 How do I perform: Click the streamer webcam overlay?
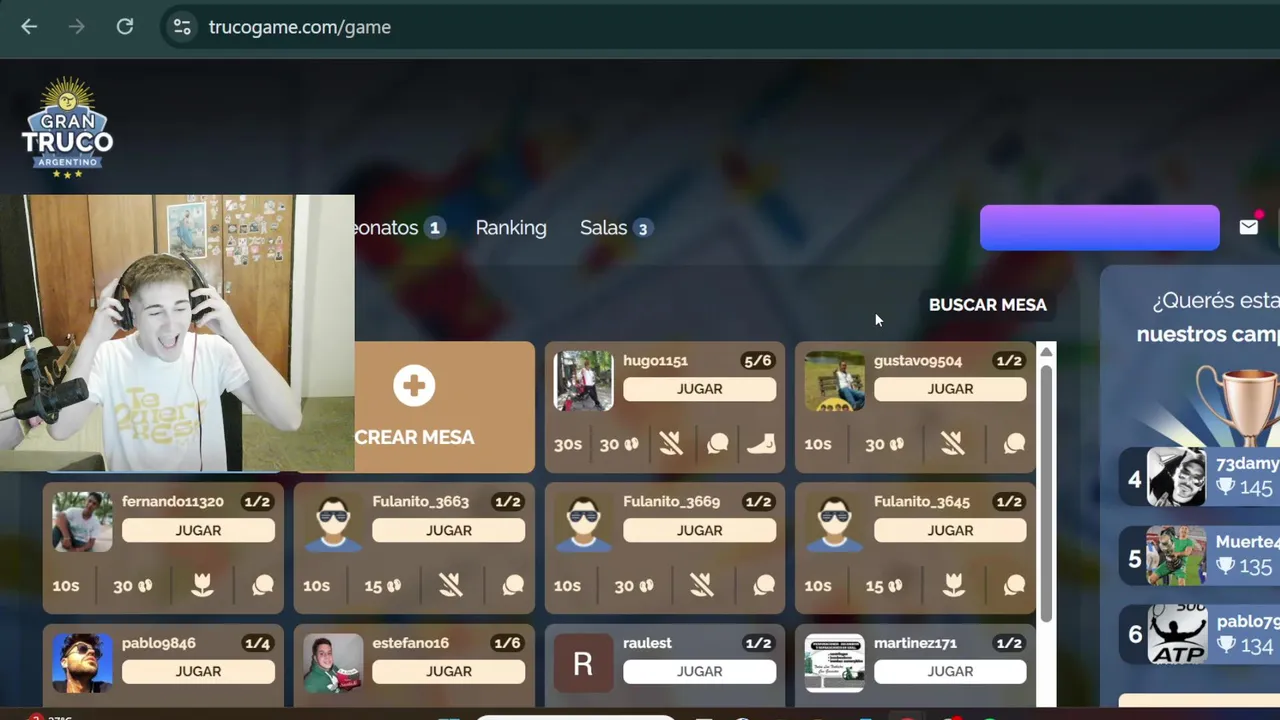point(177,333)
